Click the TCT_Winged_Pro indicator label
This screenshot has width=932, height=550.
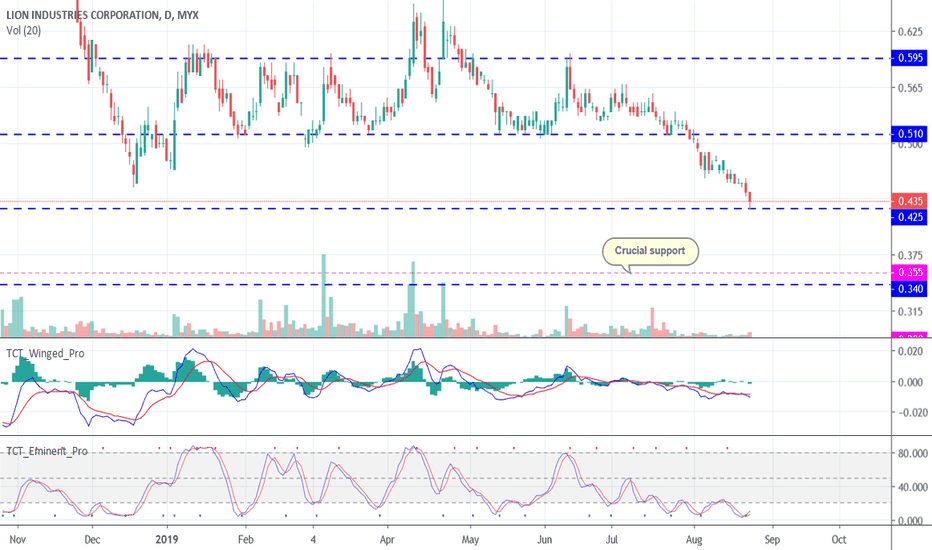45,353
